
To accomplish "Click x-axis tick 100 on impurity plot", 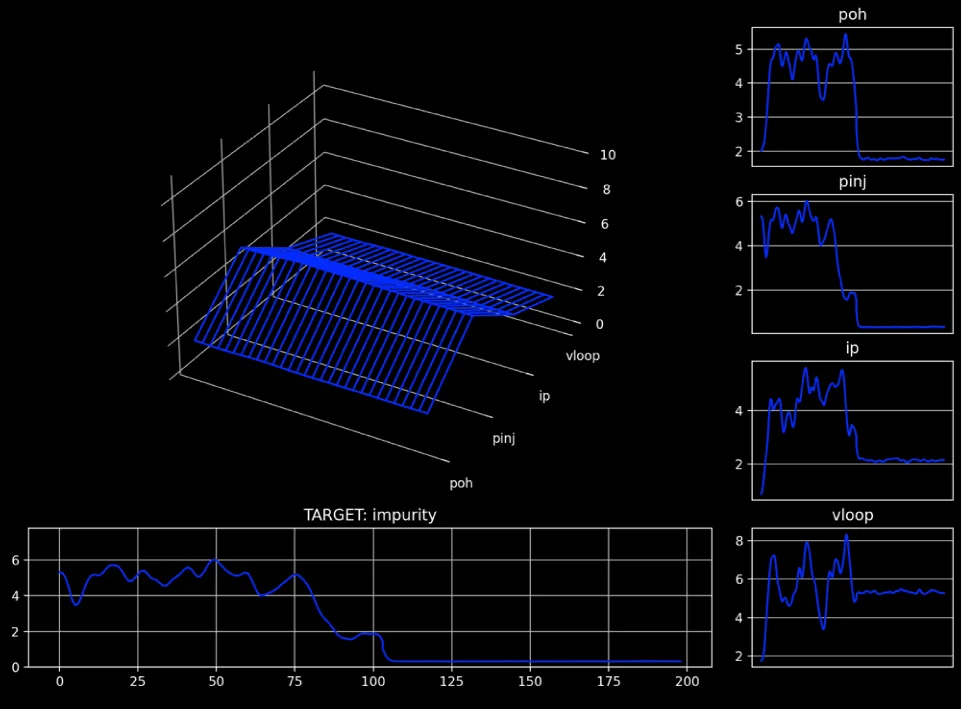I will (x=373, y=681).
